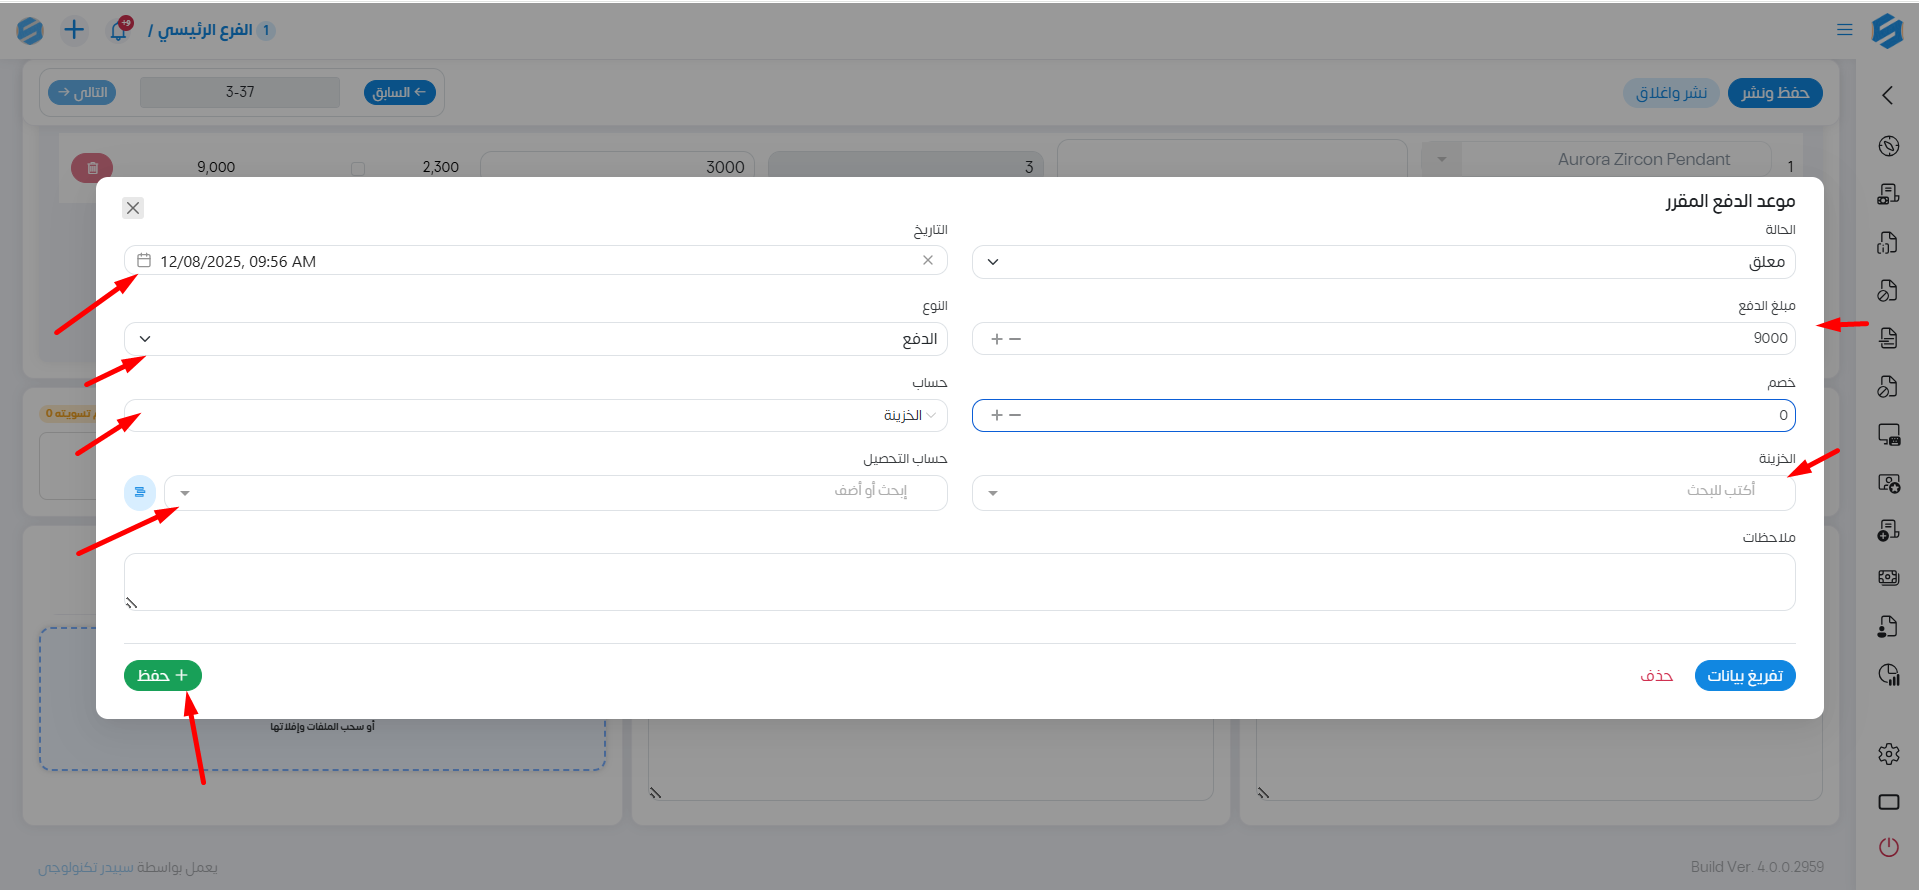Click the plus icon in top bar
The width and height of the screenshot is (1919, 890).
(74, 30)
